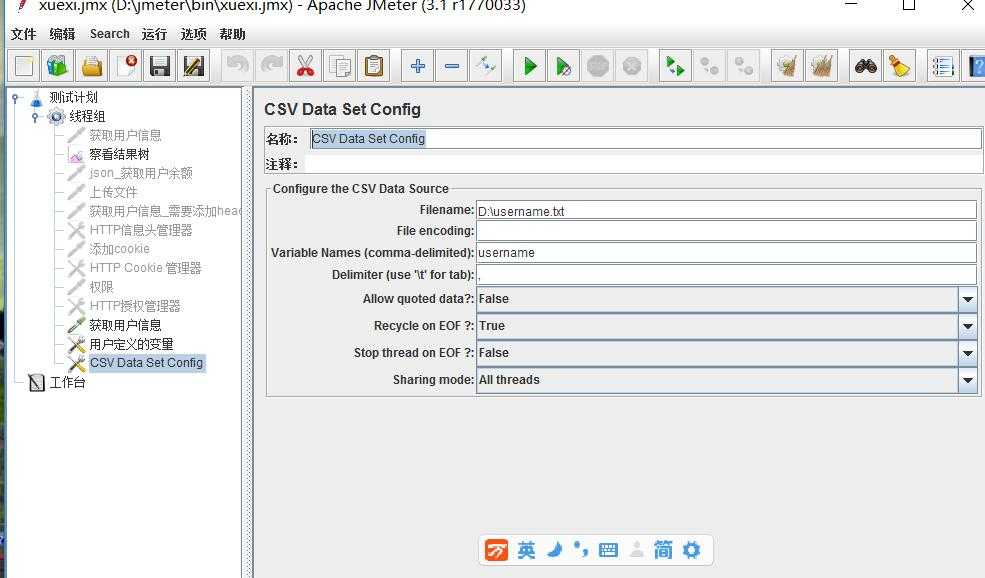
Task: Click the Clear All results icon
Action: coord(821,66)
